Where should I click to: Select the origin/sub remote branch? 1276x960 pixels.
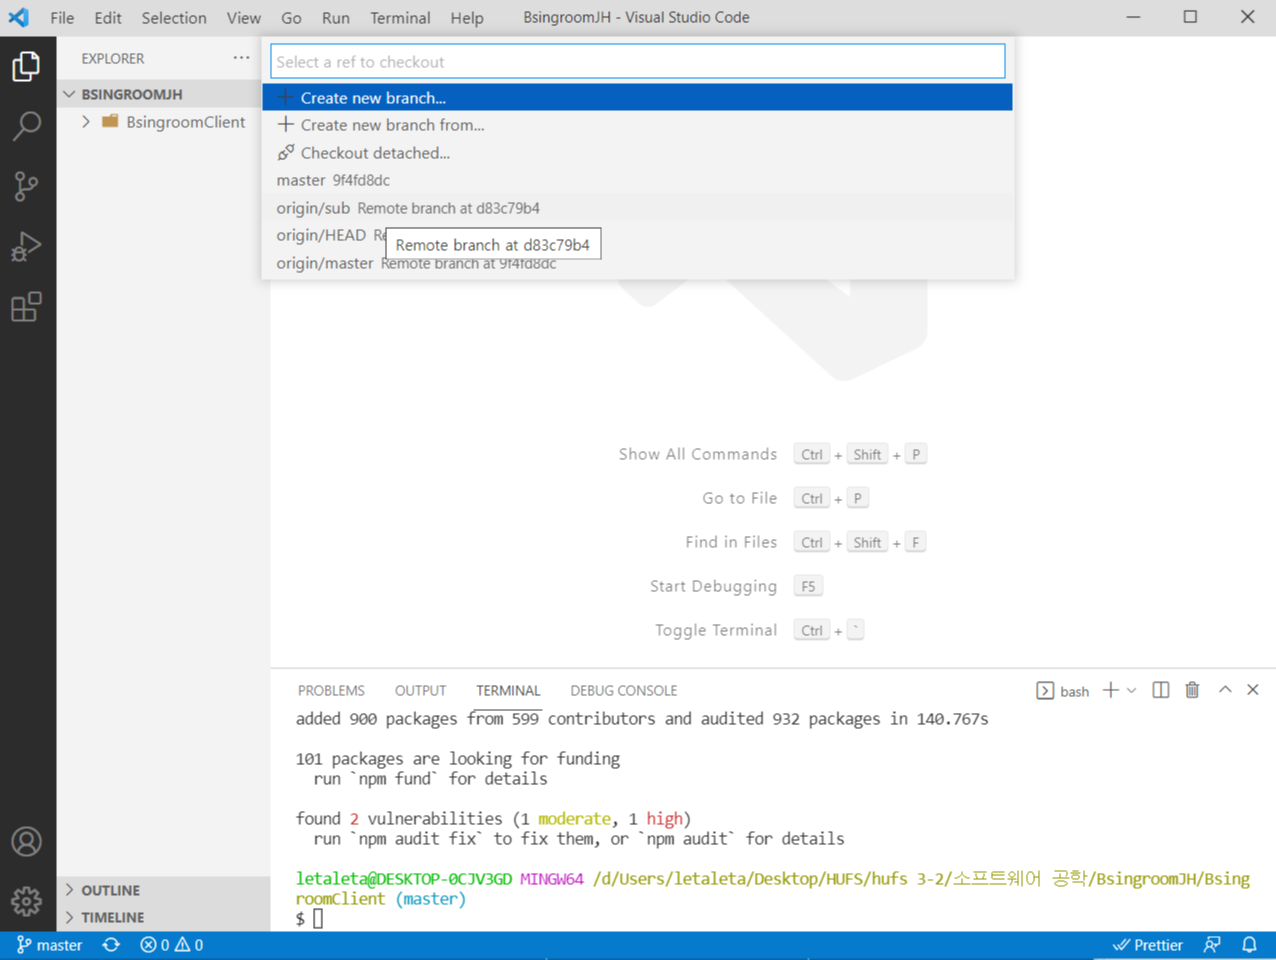point(637,208)
